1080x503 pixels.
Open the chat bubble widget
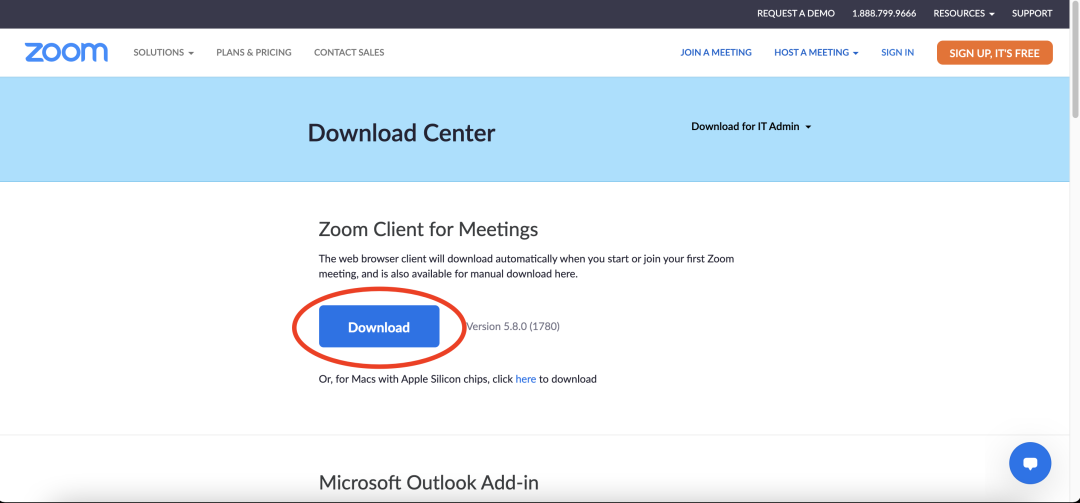1029,463
